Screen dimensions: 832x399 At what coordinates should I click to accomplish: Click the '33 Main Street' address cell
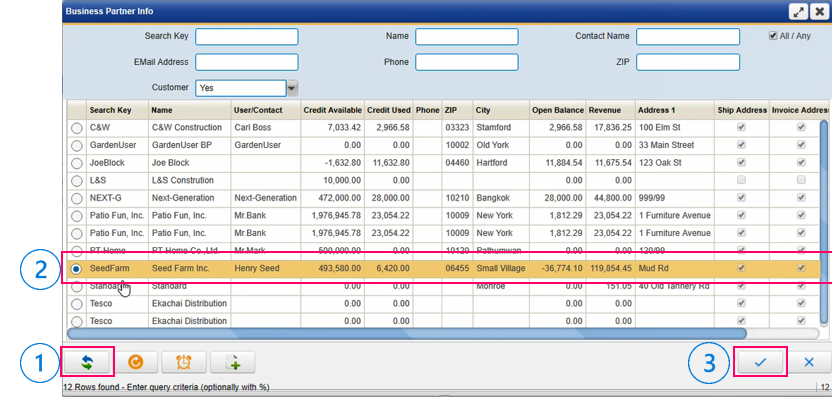[674, 145]
